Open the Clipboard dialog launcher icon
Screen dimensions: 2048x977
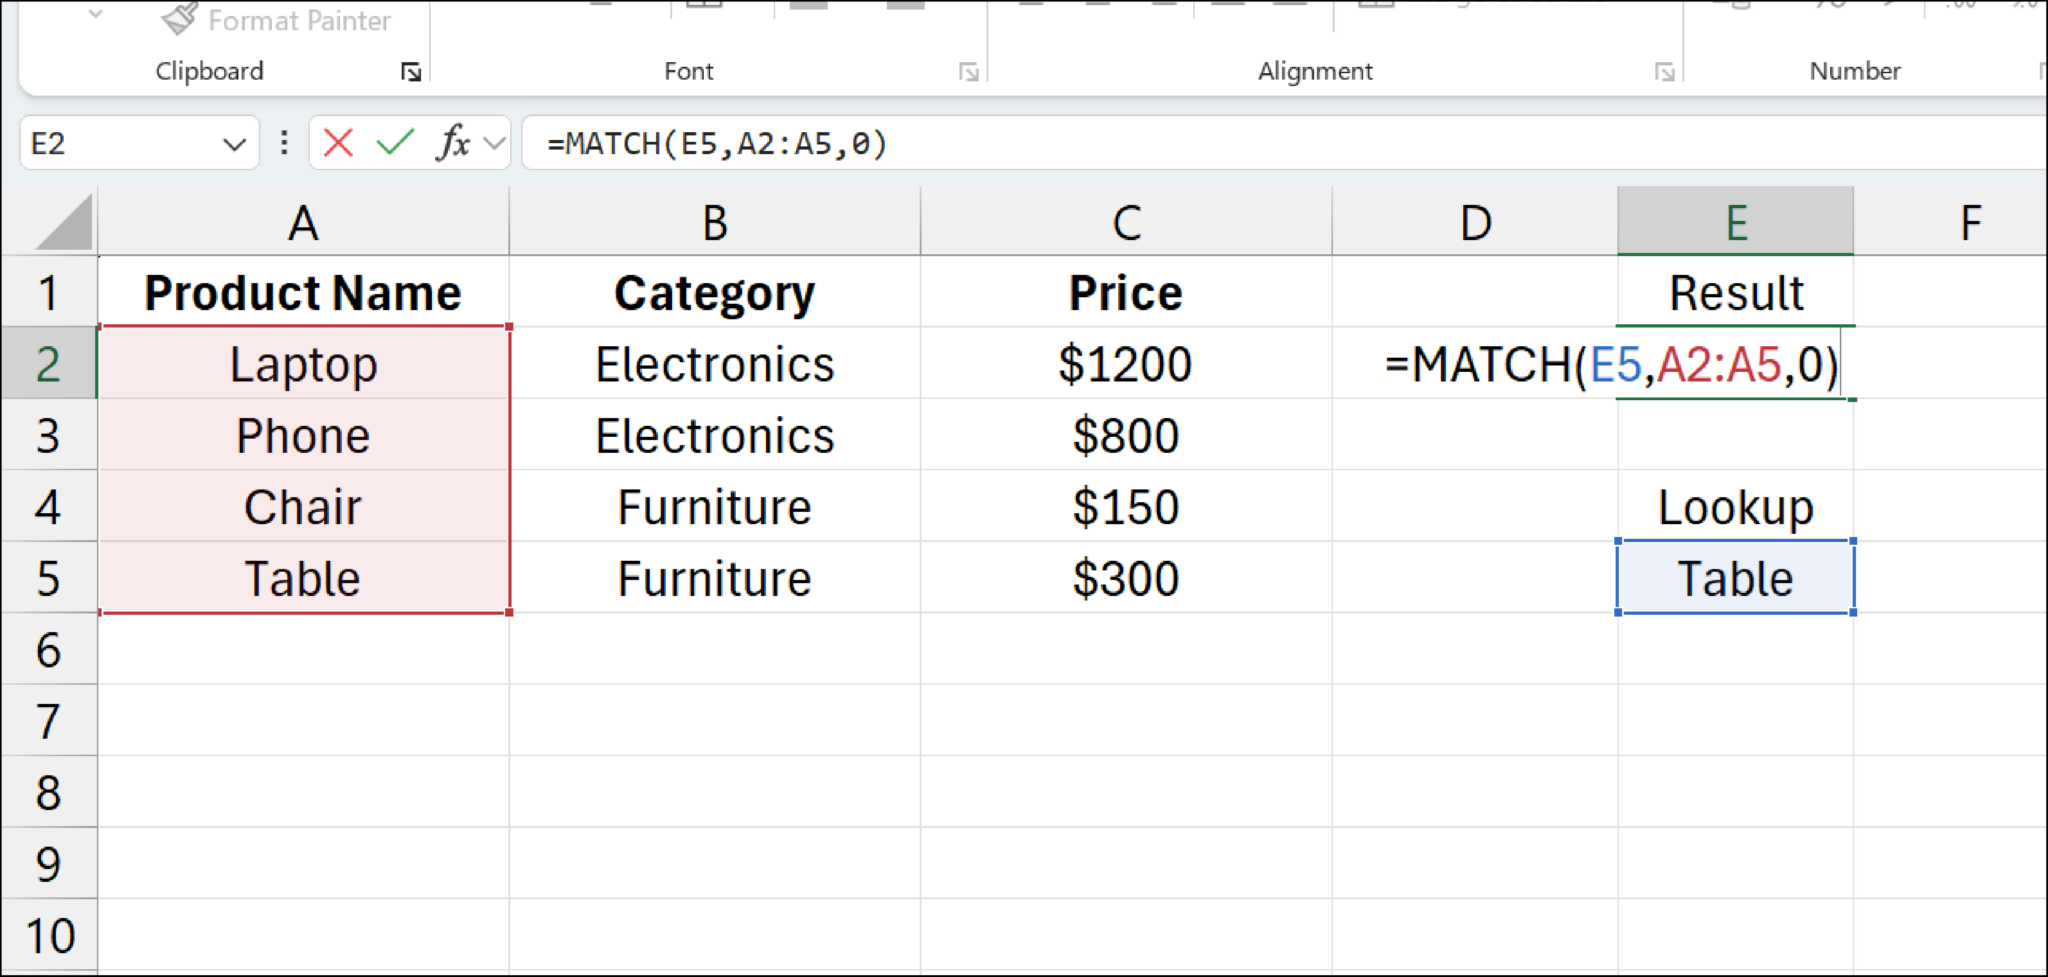(409, 71)
